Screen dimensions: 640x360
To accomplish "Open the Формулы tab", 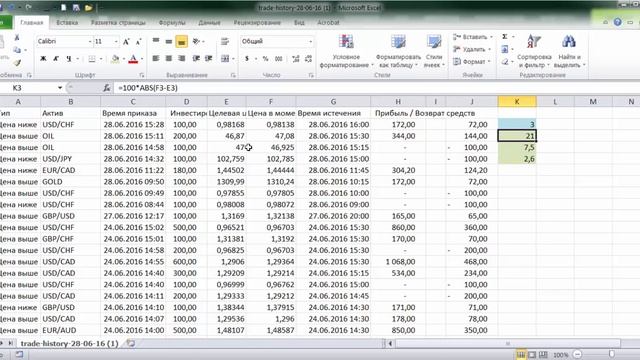I will point(172,22).
